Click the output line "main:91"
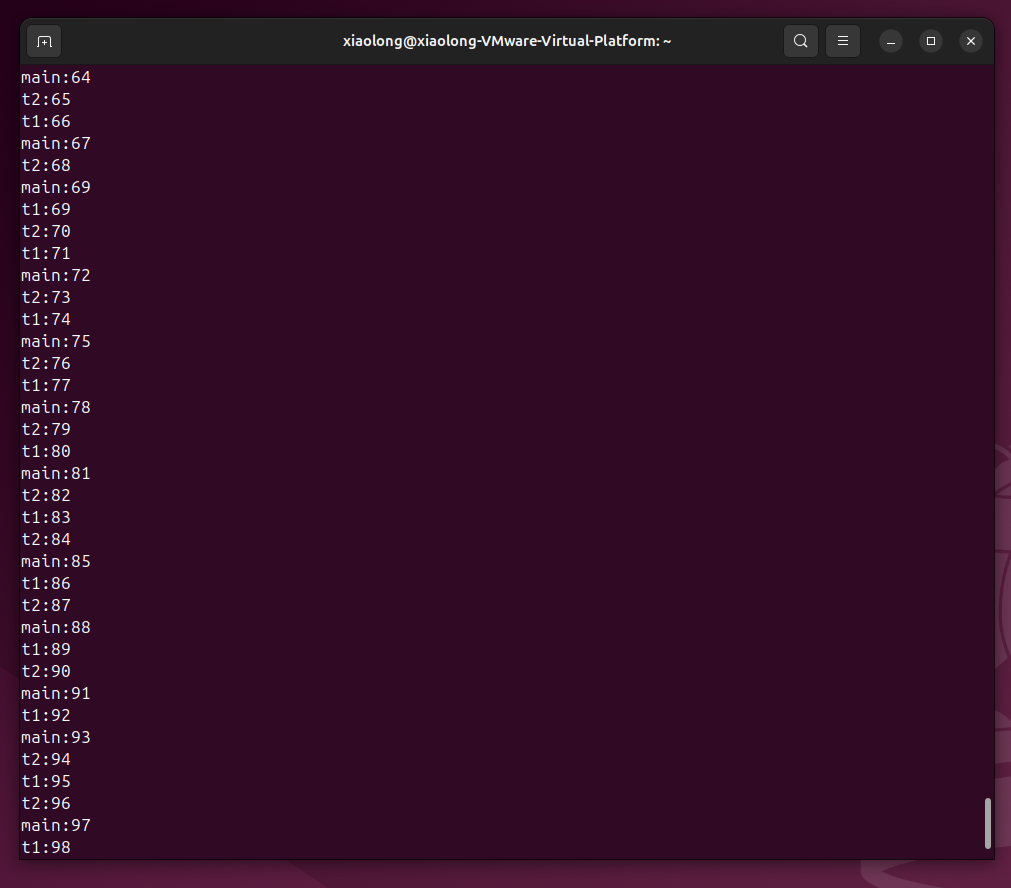This screenshot has width=1011, height=888. [56, 693]
